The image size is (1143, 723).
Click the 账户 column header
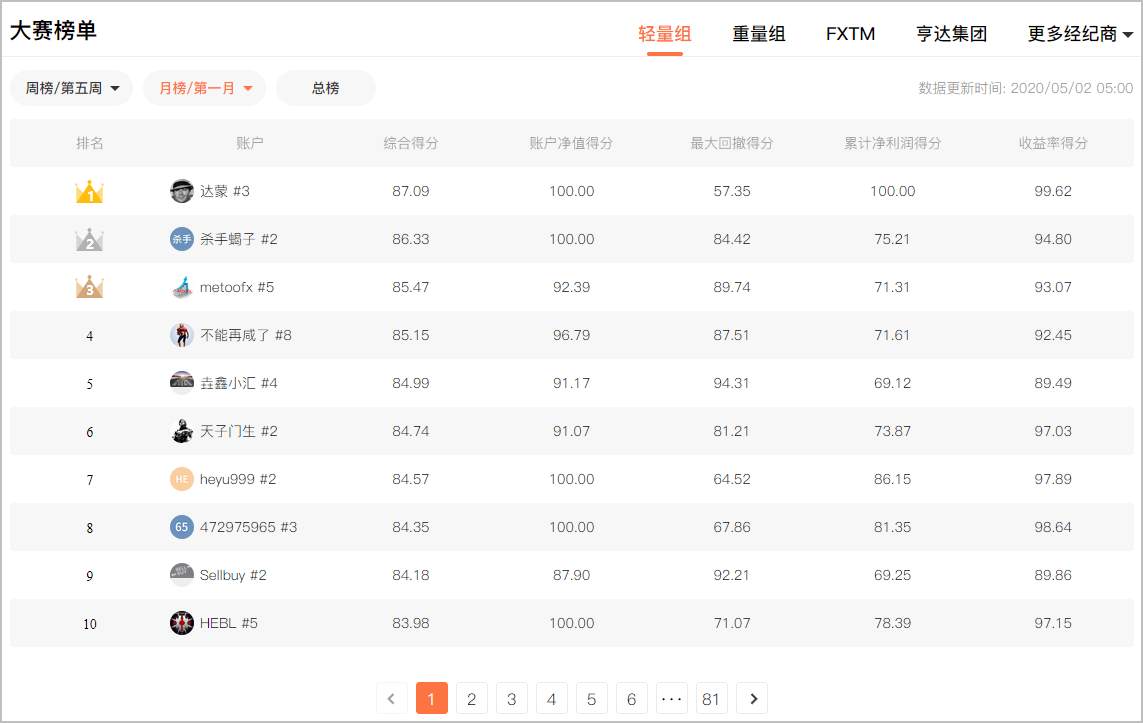[250, 143]
